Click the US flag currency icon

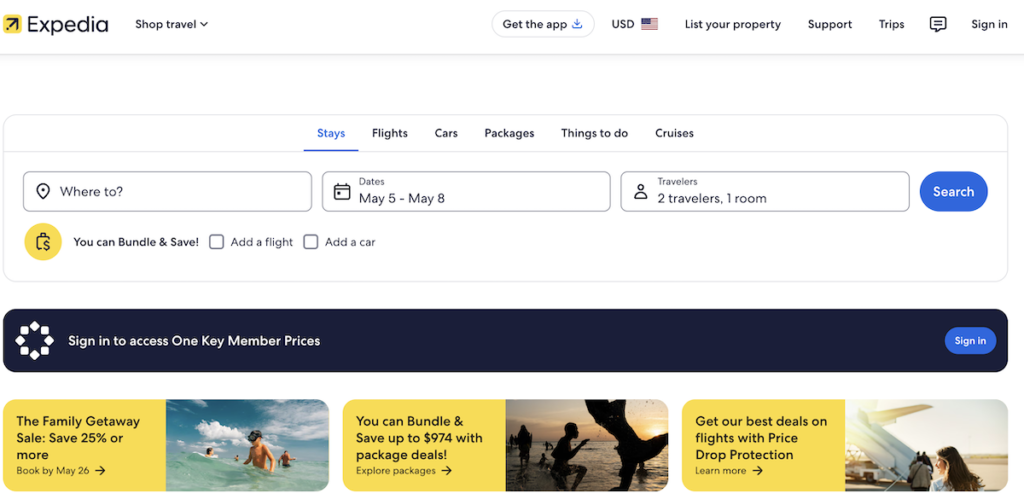tap(649, 24)
